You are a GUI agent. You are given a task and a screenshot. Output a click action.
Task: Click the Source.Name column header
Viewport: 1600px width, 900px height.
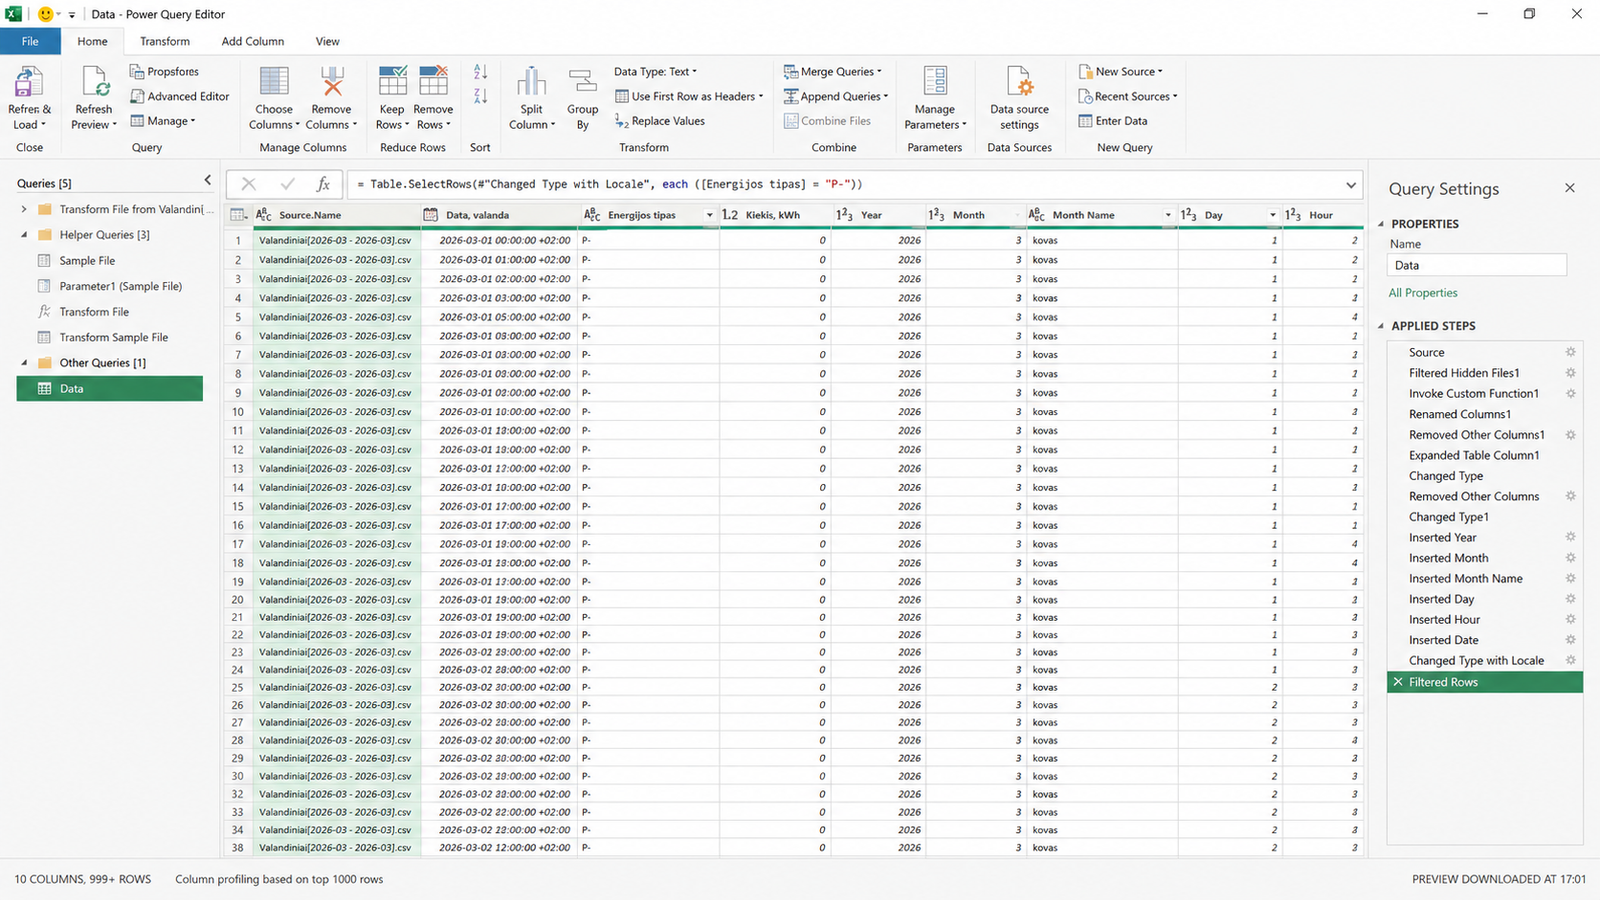click(337, 215)
